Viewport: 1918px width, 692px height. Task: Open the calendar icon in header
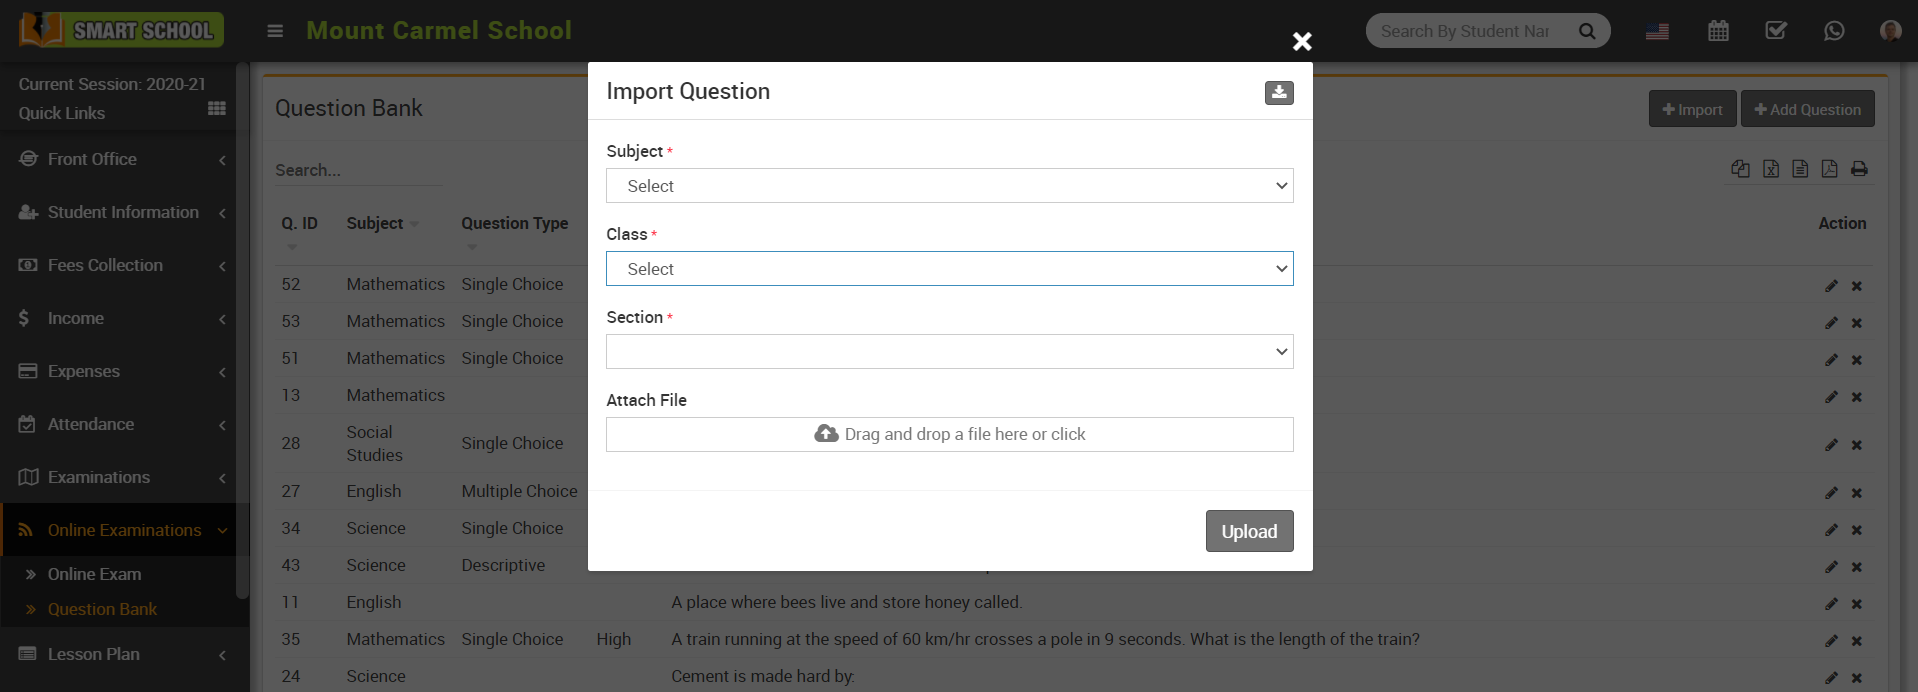[x=1718, y=31]
